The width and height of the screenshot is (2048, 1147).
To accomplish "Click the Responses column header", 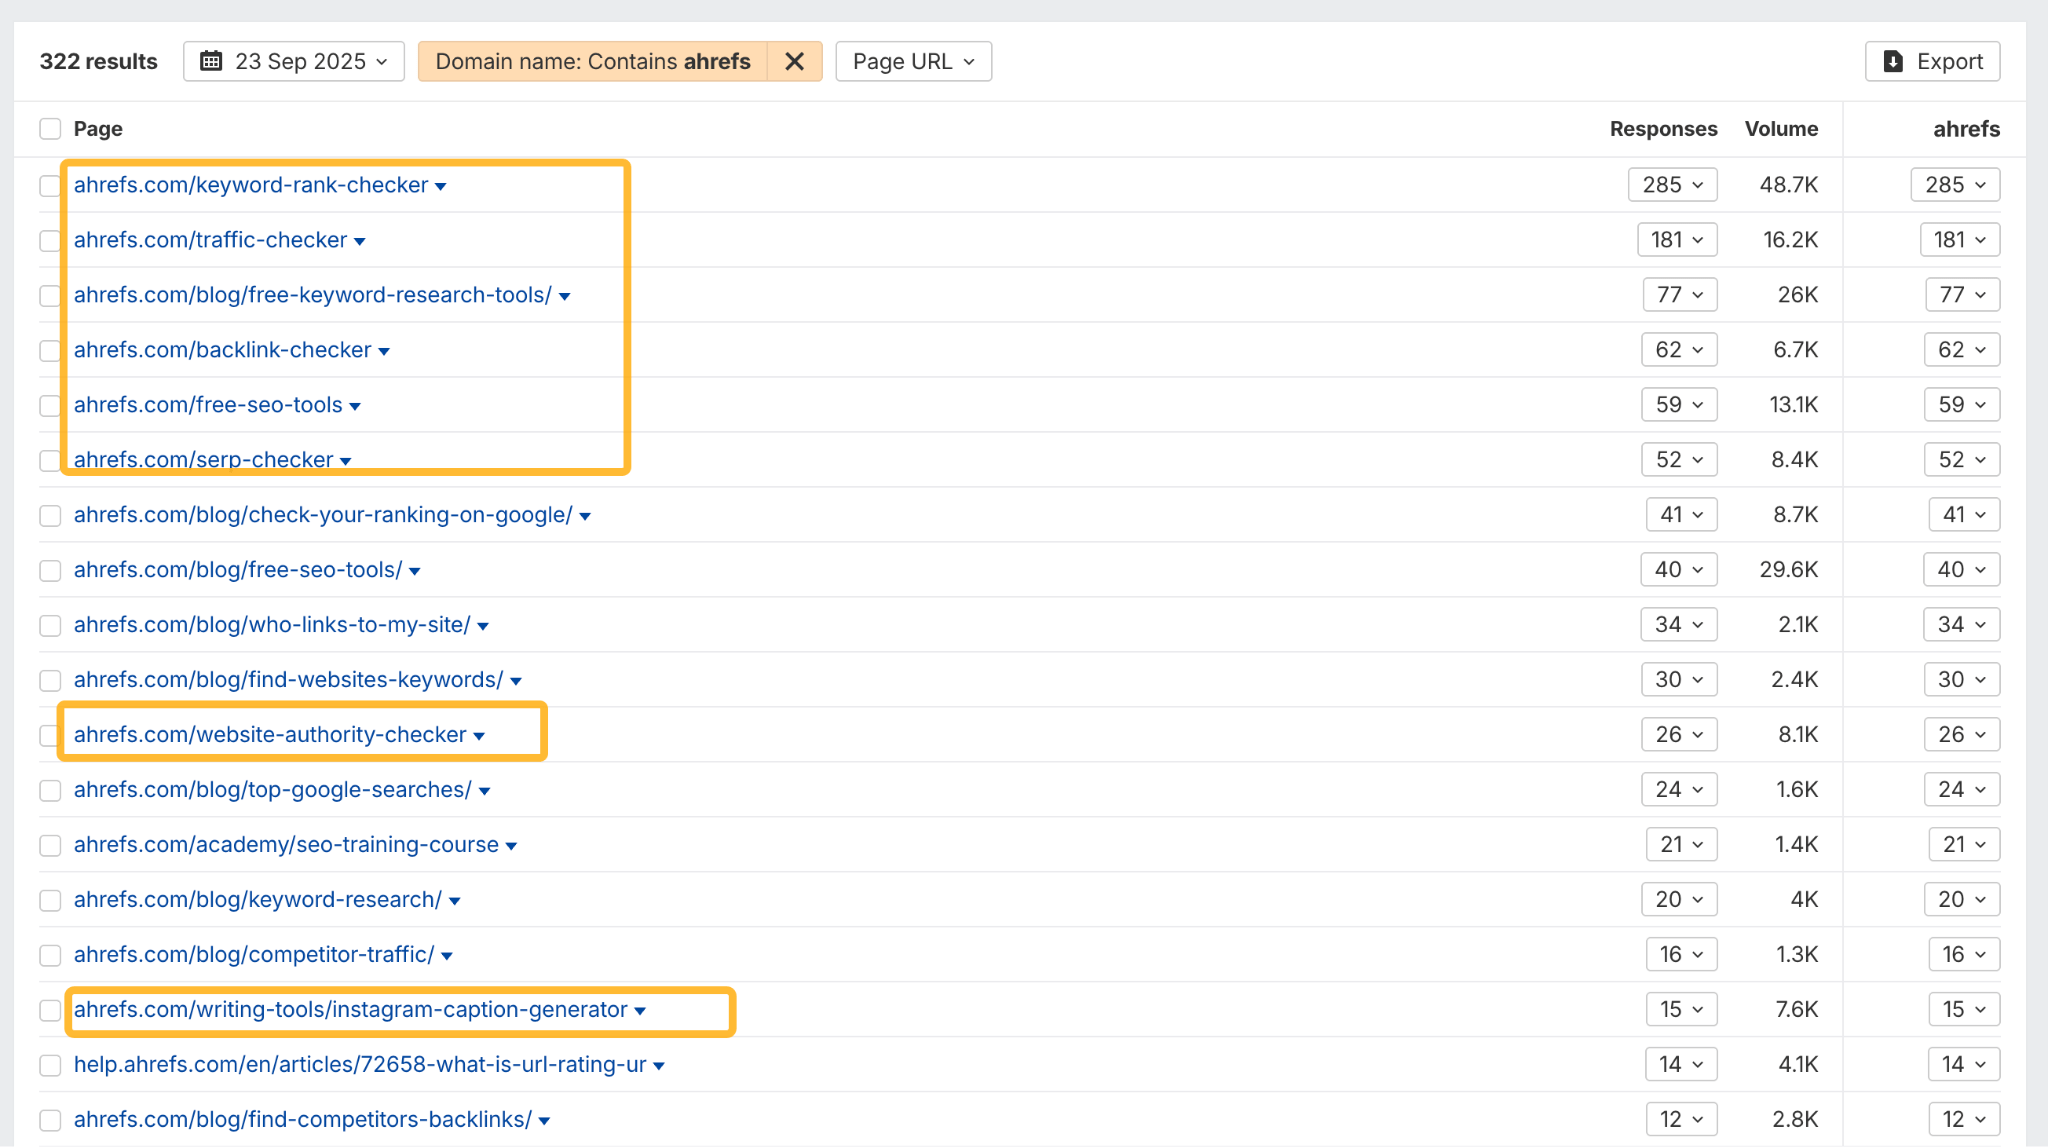I will coord(1663,128).
